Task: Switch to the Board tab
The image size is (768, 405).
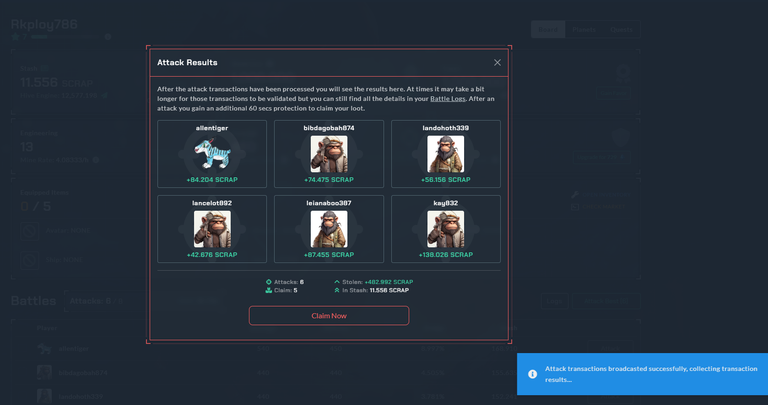Action: [x=548, y=30]
